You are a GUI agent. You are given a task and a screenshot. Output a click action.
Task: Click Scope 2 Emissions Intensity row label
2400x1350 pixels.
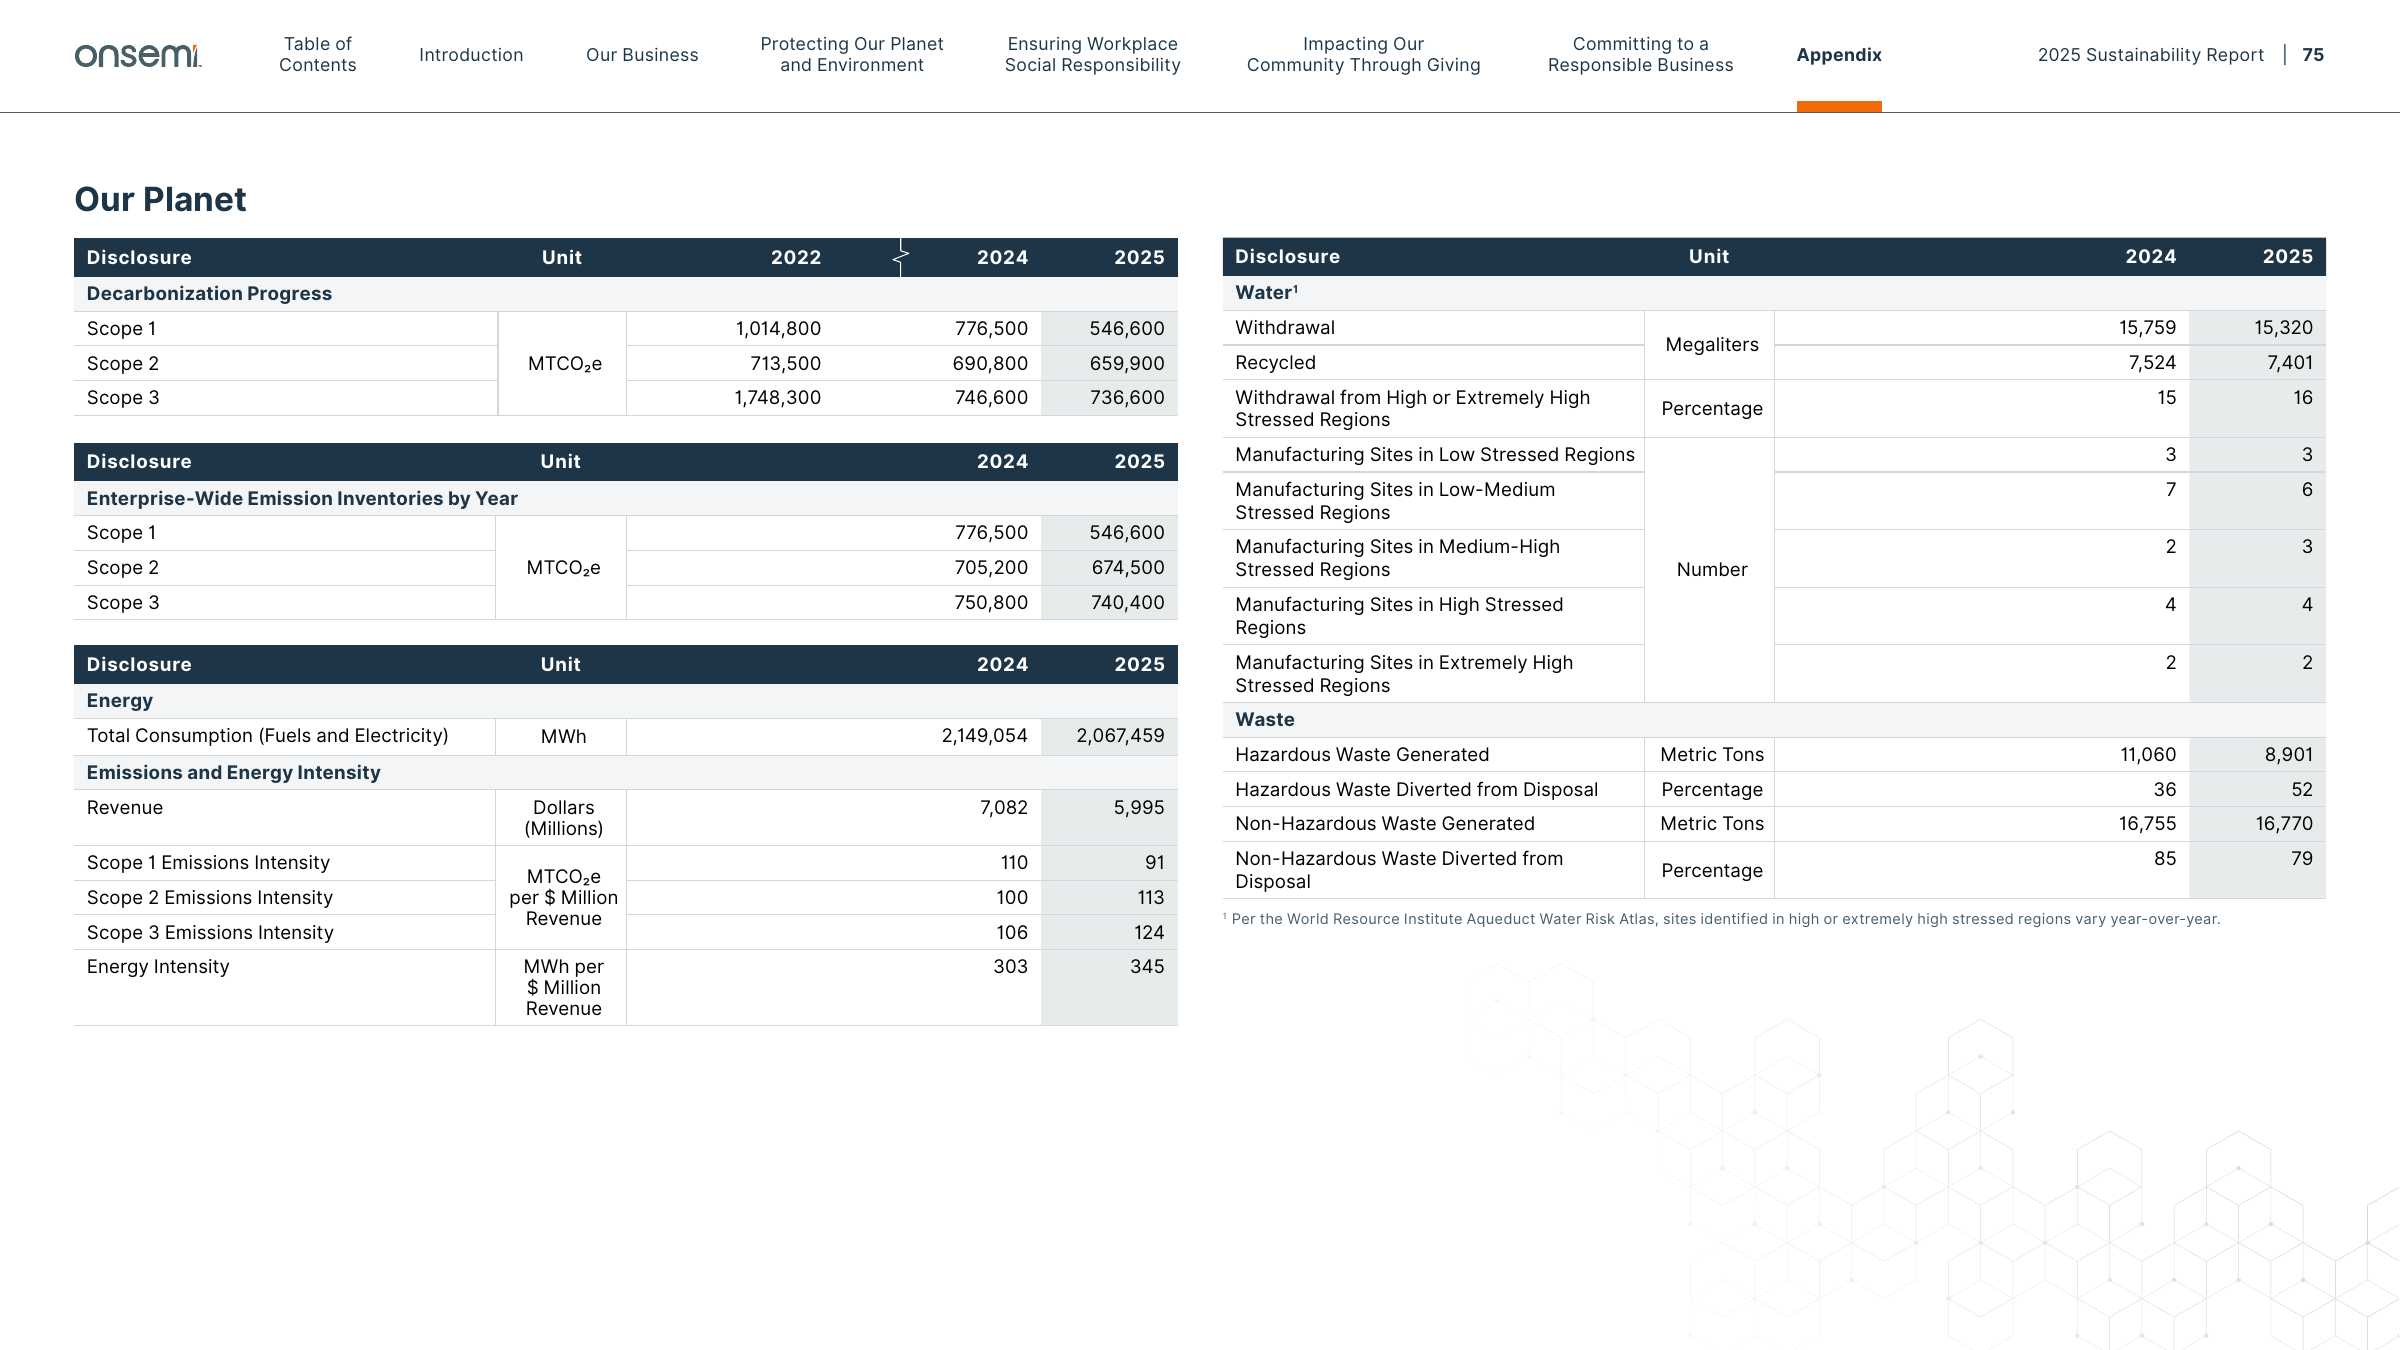click(209, 898)
